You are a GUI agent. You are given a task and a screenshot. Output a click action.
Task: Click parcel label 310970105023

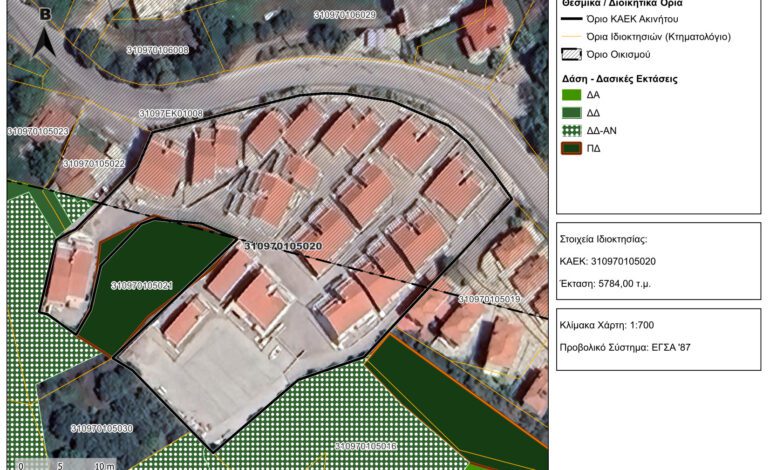point(38,131)
